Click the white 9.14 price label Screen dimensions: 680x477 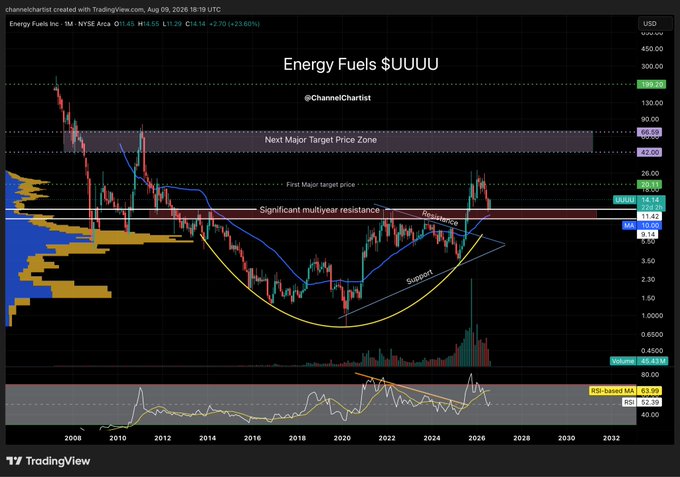(x=648, y=235)
